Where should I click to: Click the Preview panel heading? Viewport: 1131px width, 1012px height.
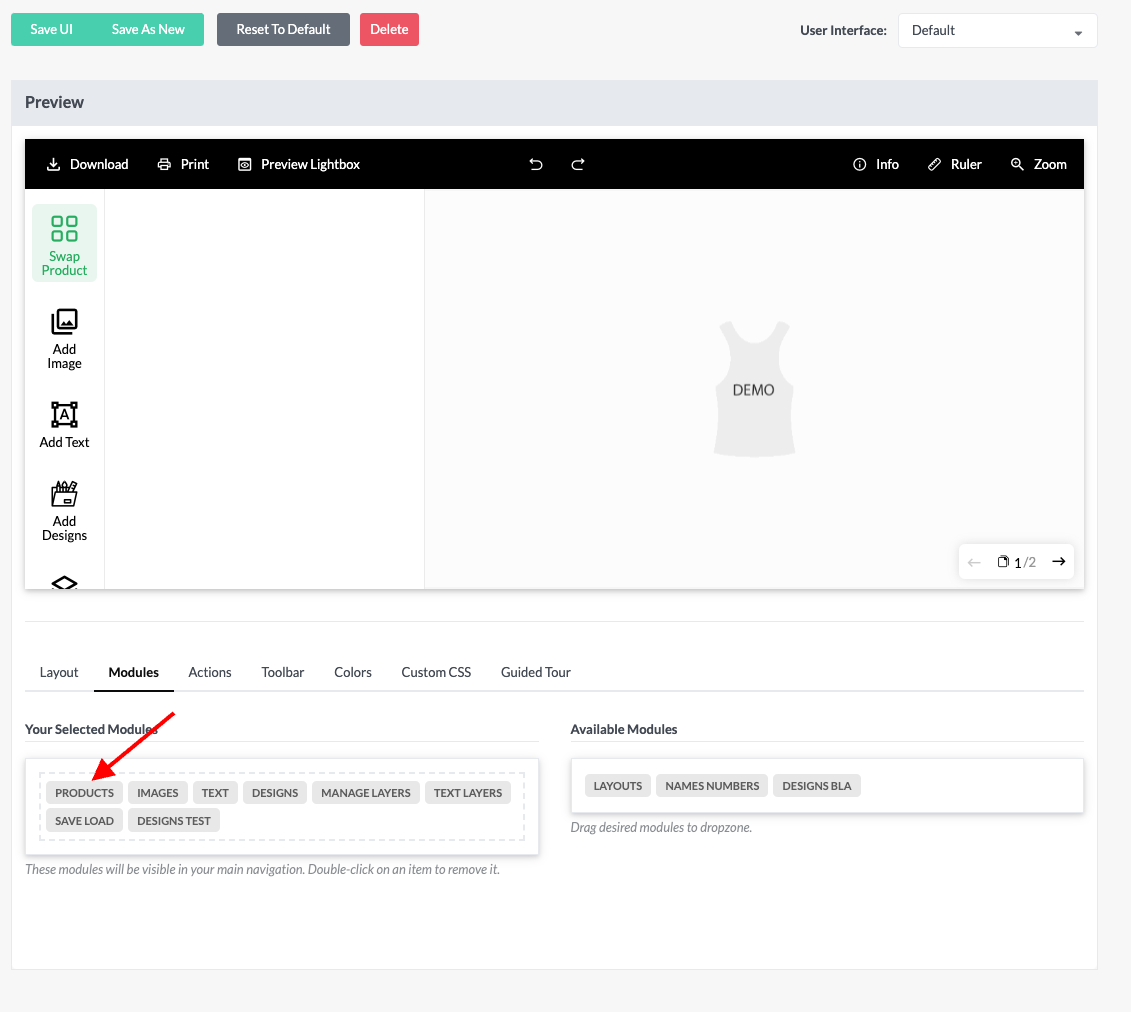(55, 102)
